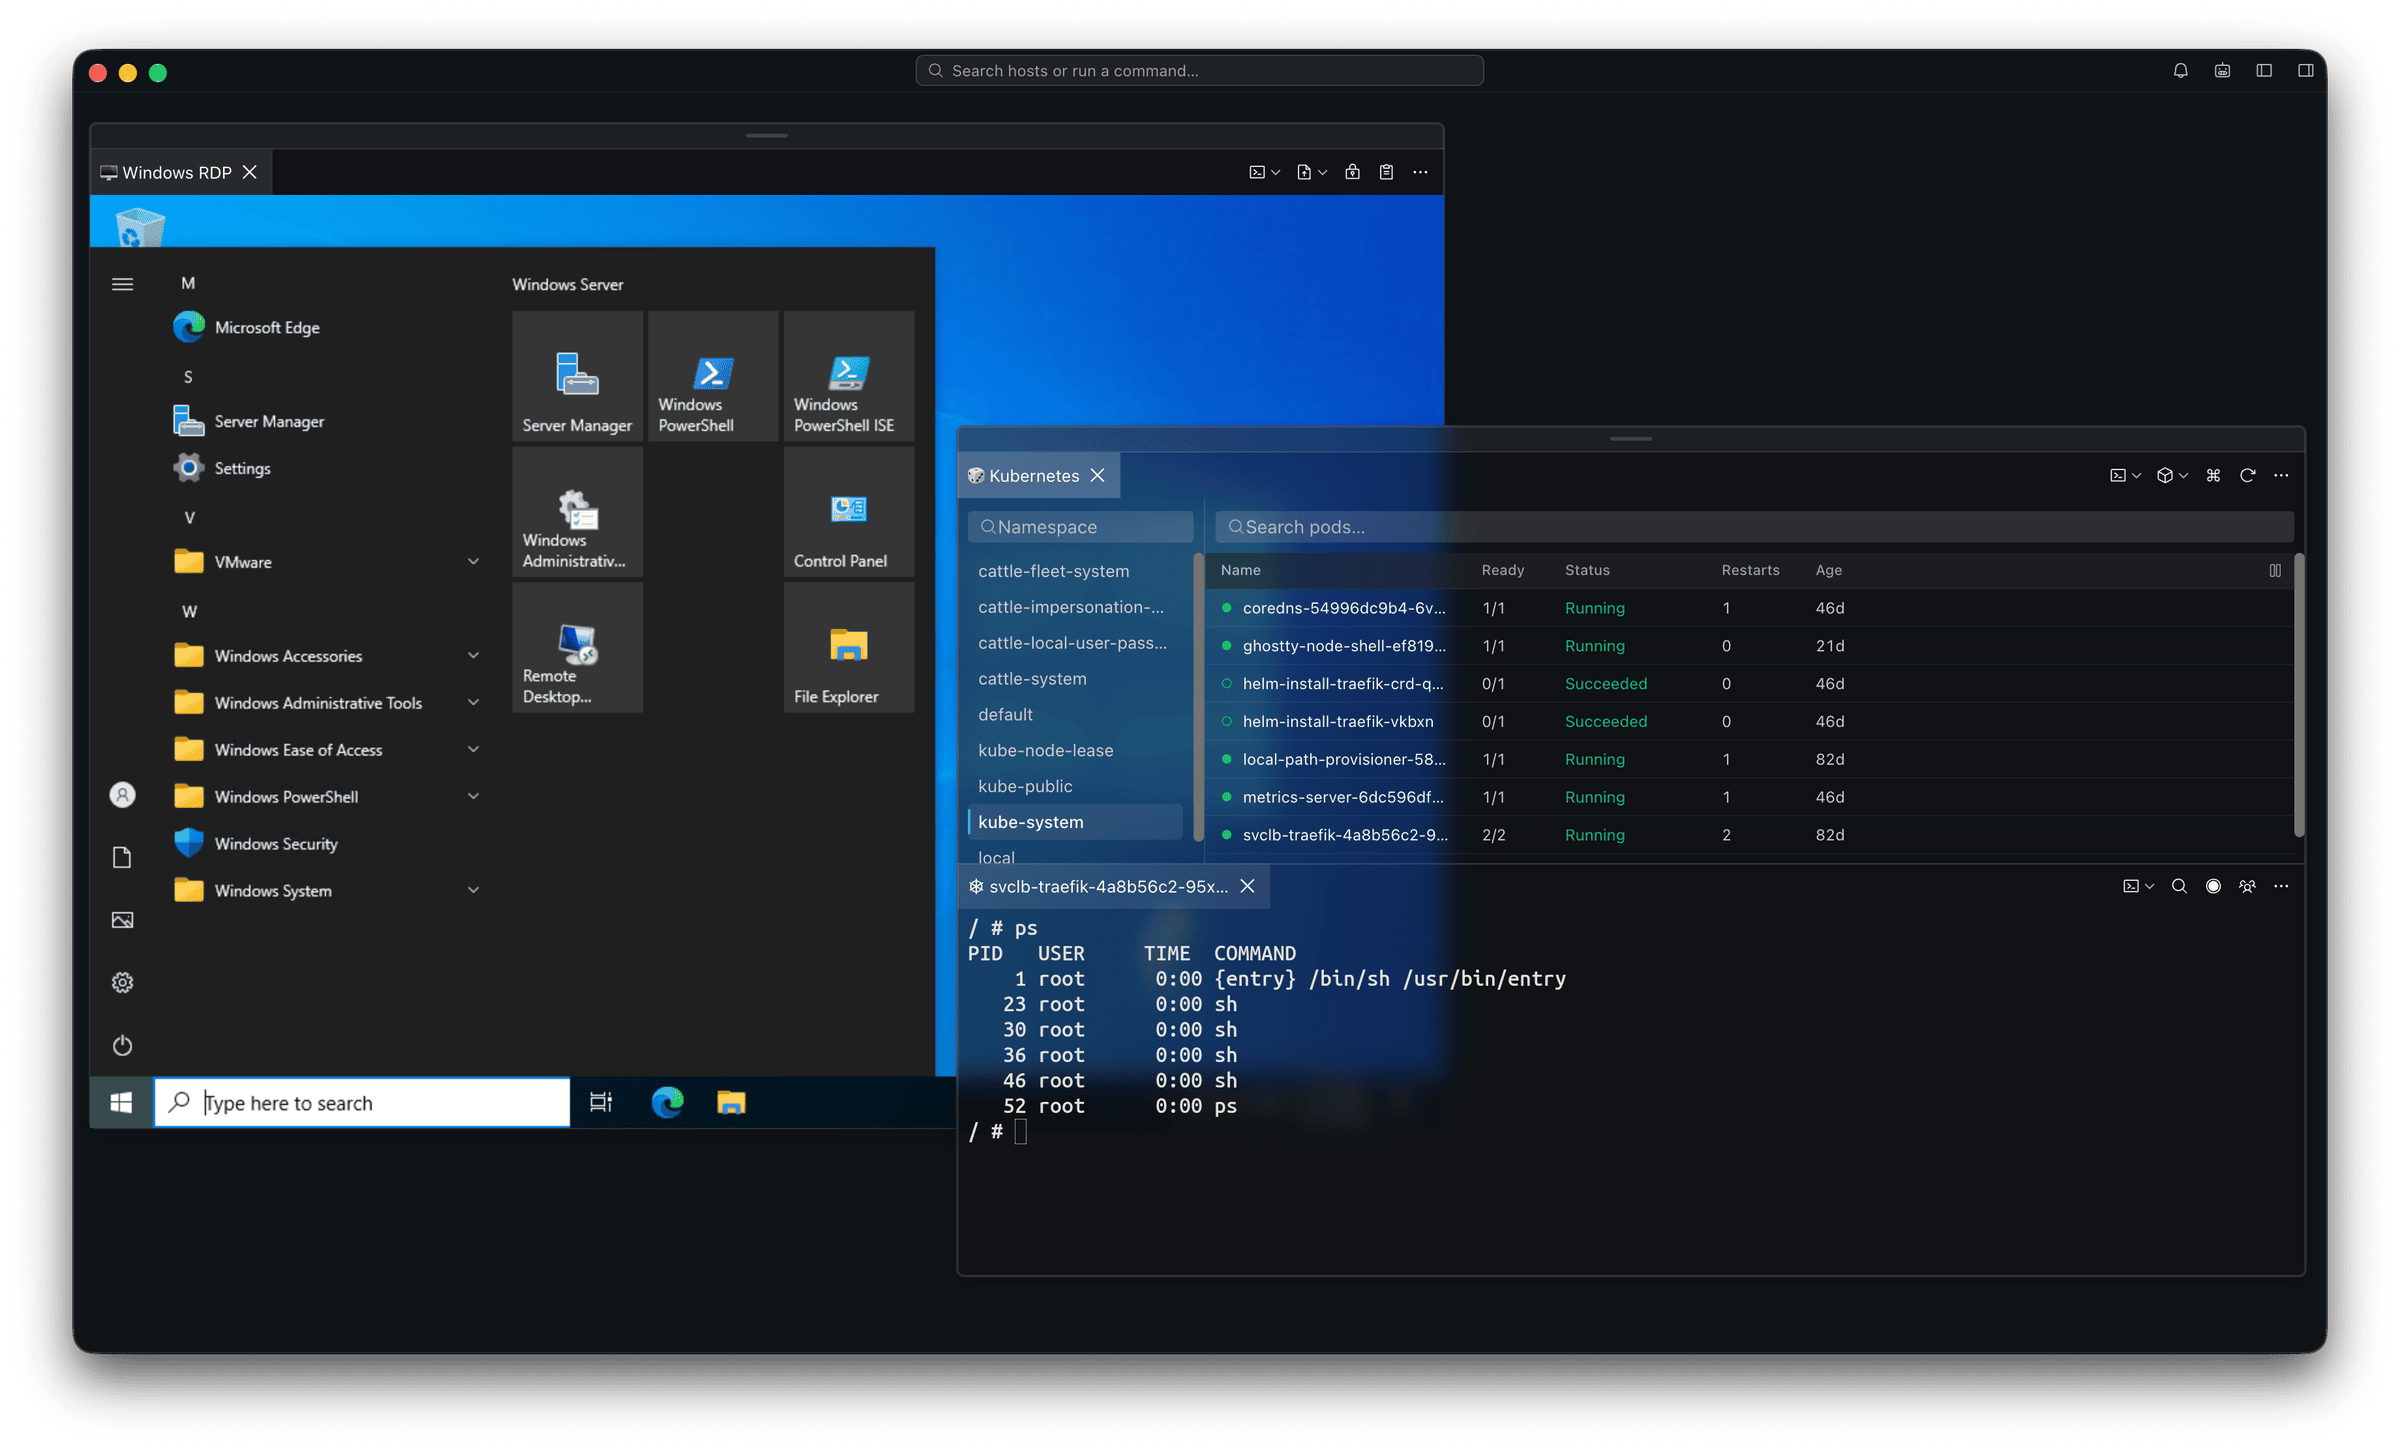Viewport: 2400px width, 1450px height.
Task: Click search icon in pod terminal toolbar
Action: pos(2179,886)
